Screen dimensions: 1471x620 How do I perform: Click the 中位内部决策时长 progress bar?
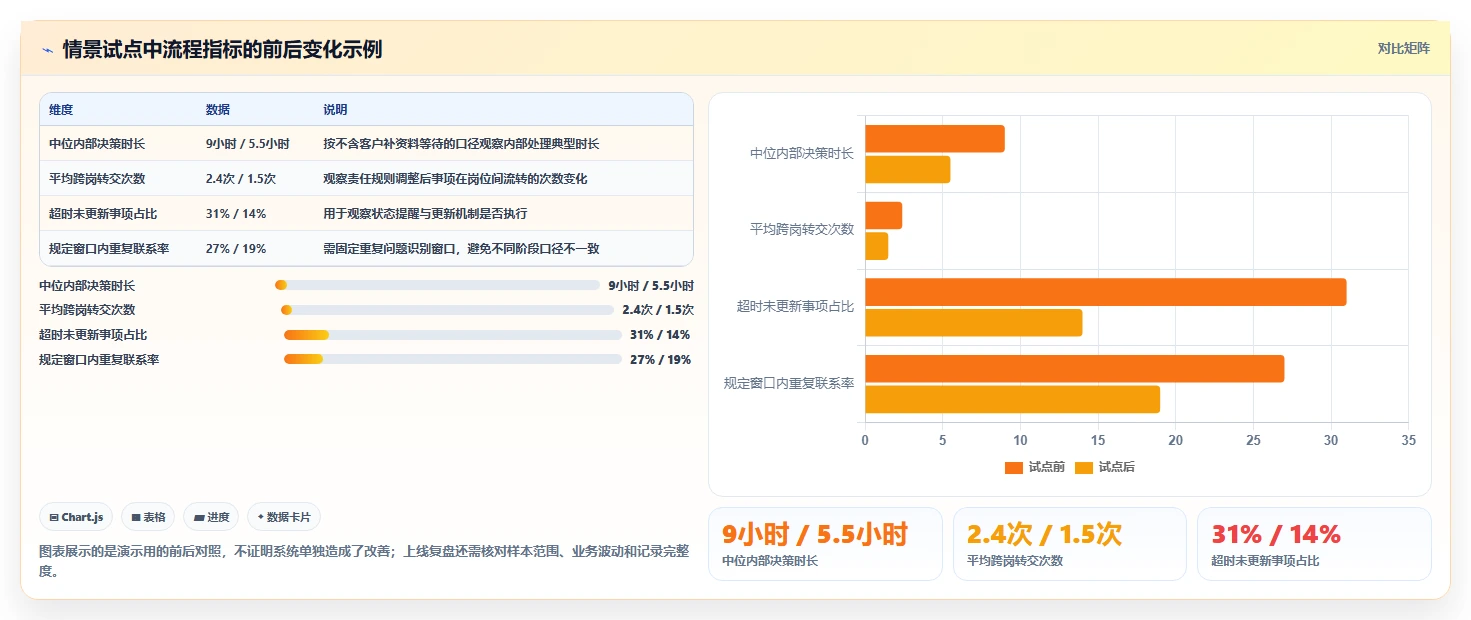[437, 285]
